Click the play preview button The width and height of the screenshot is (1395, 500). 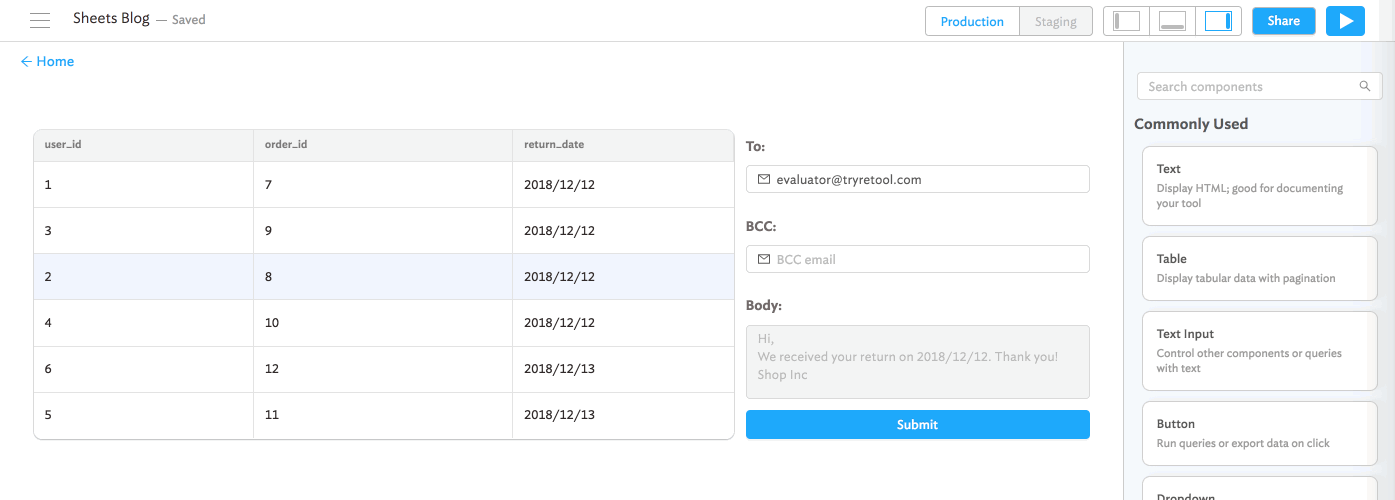(1345, 21)
